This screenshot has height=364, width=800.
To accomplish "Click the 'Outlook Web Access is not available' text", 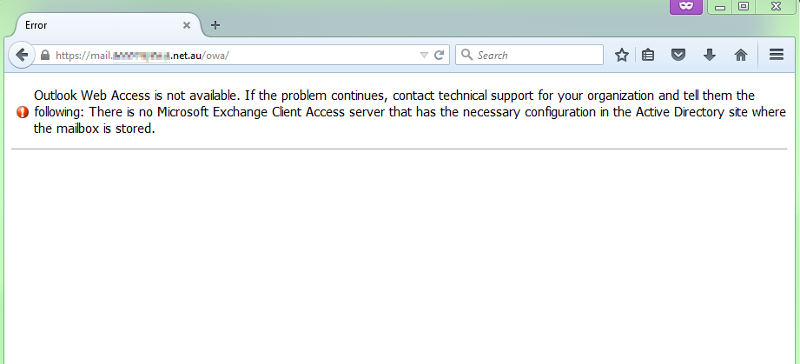I will (137, 95).
